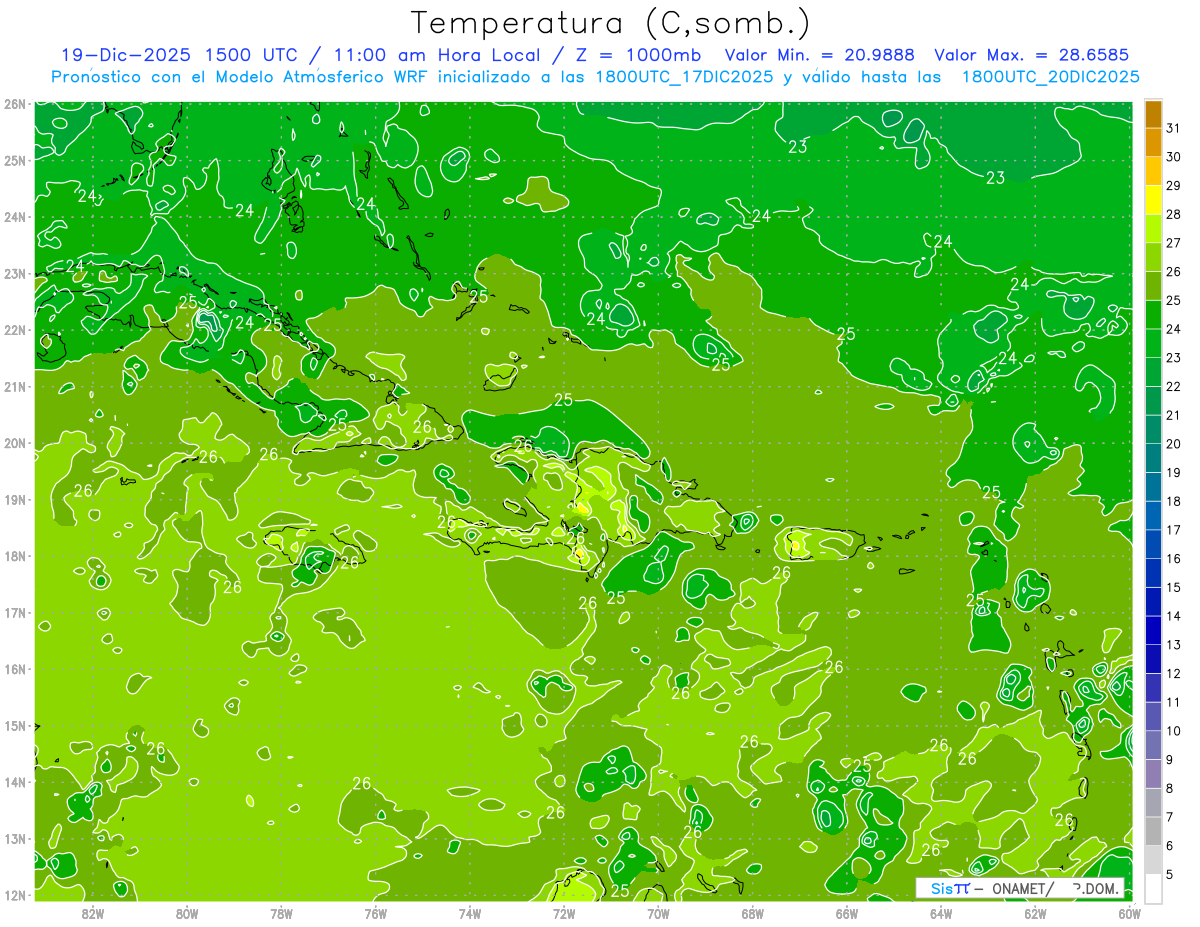
Task: Click the "74W" longitude label
Action: pos(470,912)
